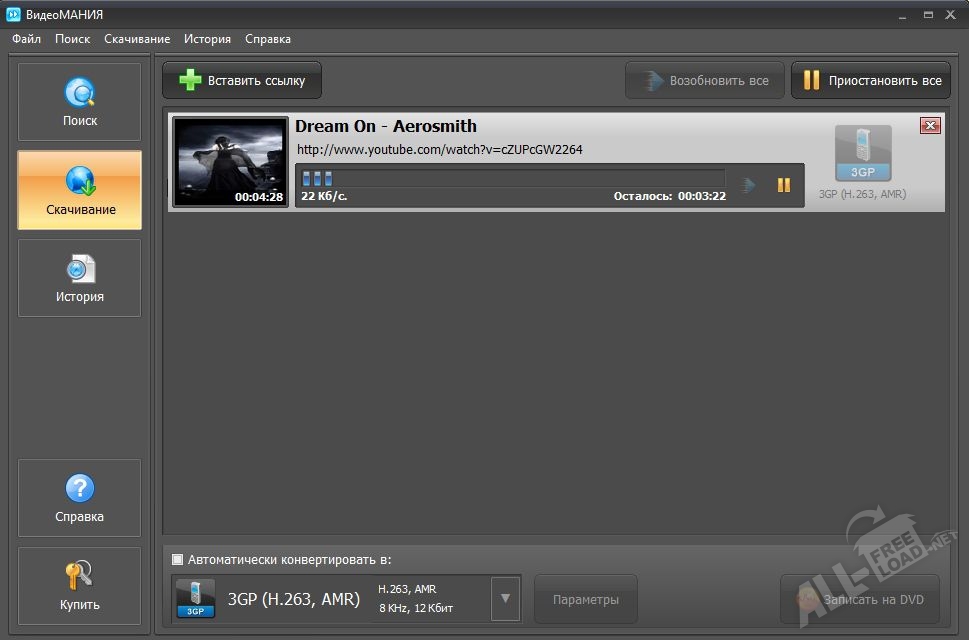Click Приостановить все button
969x640 pixels.
pos(870,81)
